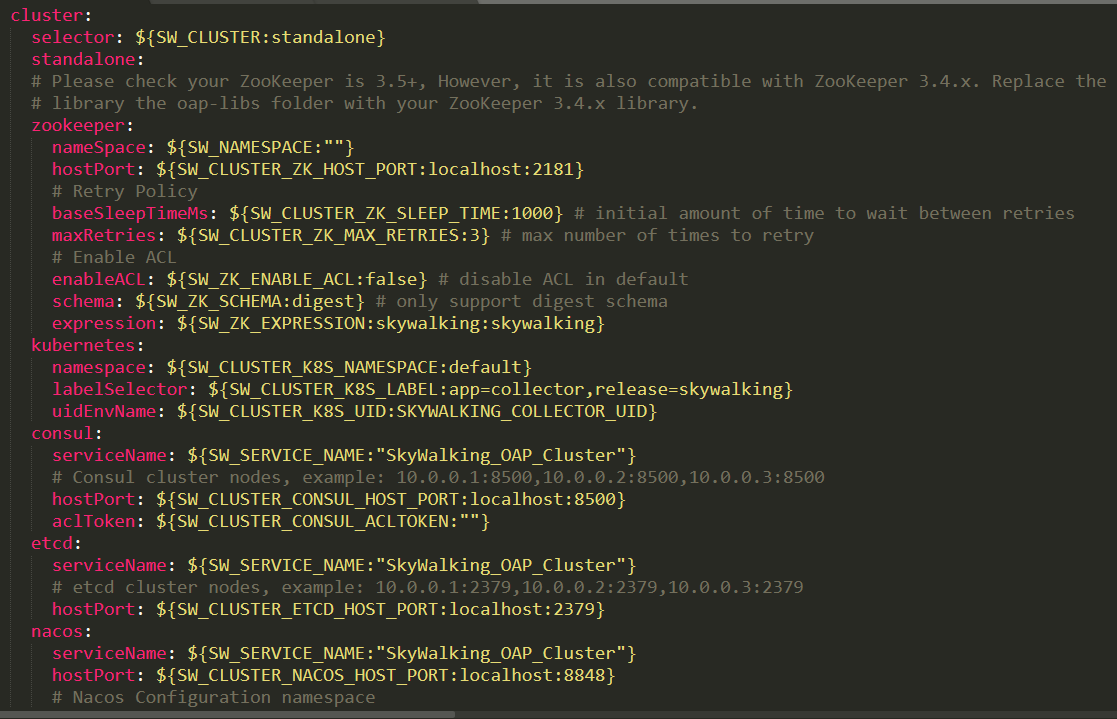Screen dimensions: 1117x719
Task: Click the 'enableACL' key
Action: pos(99,279)
